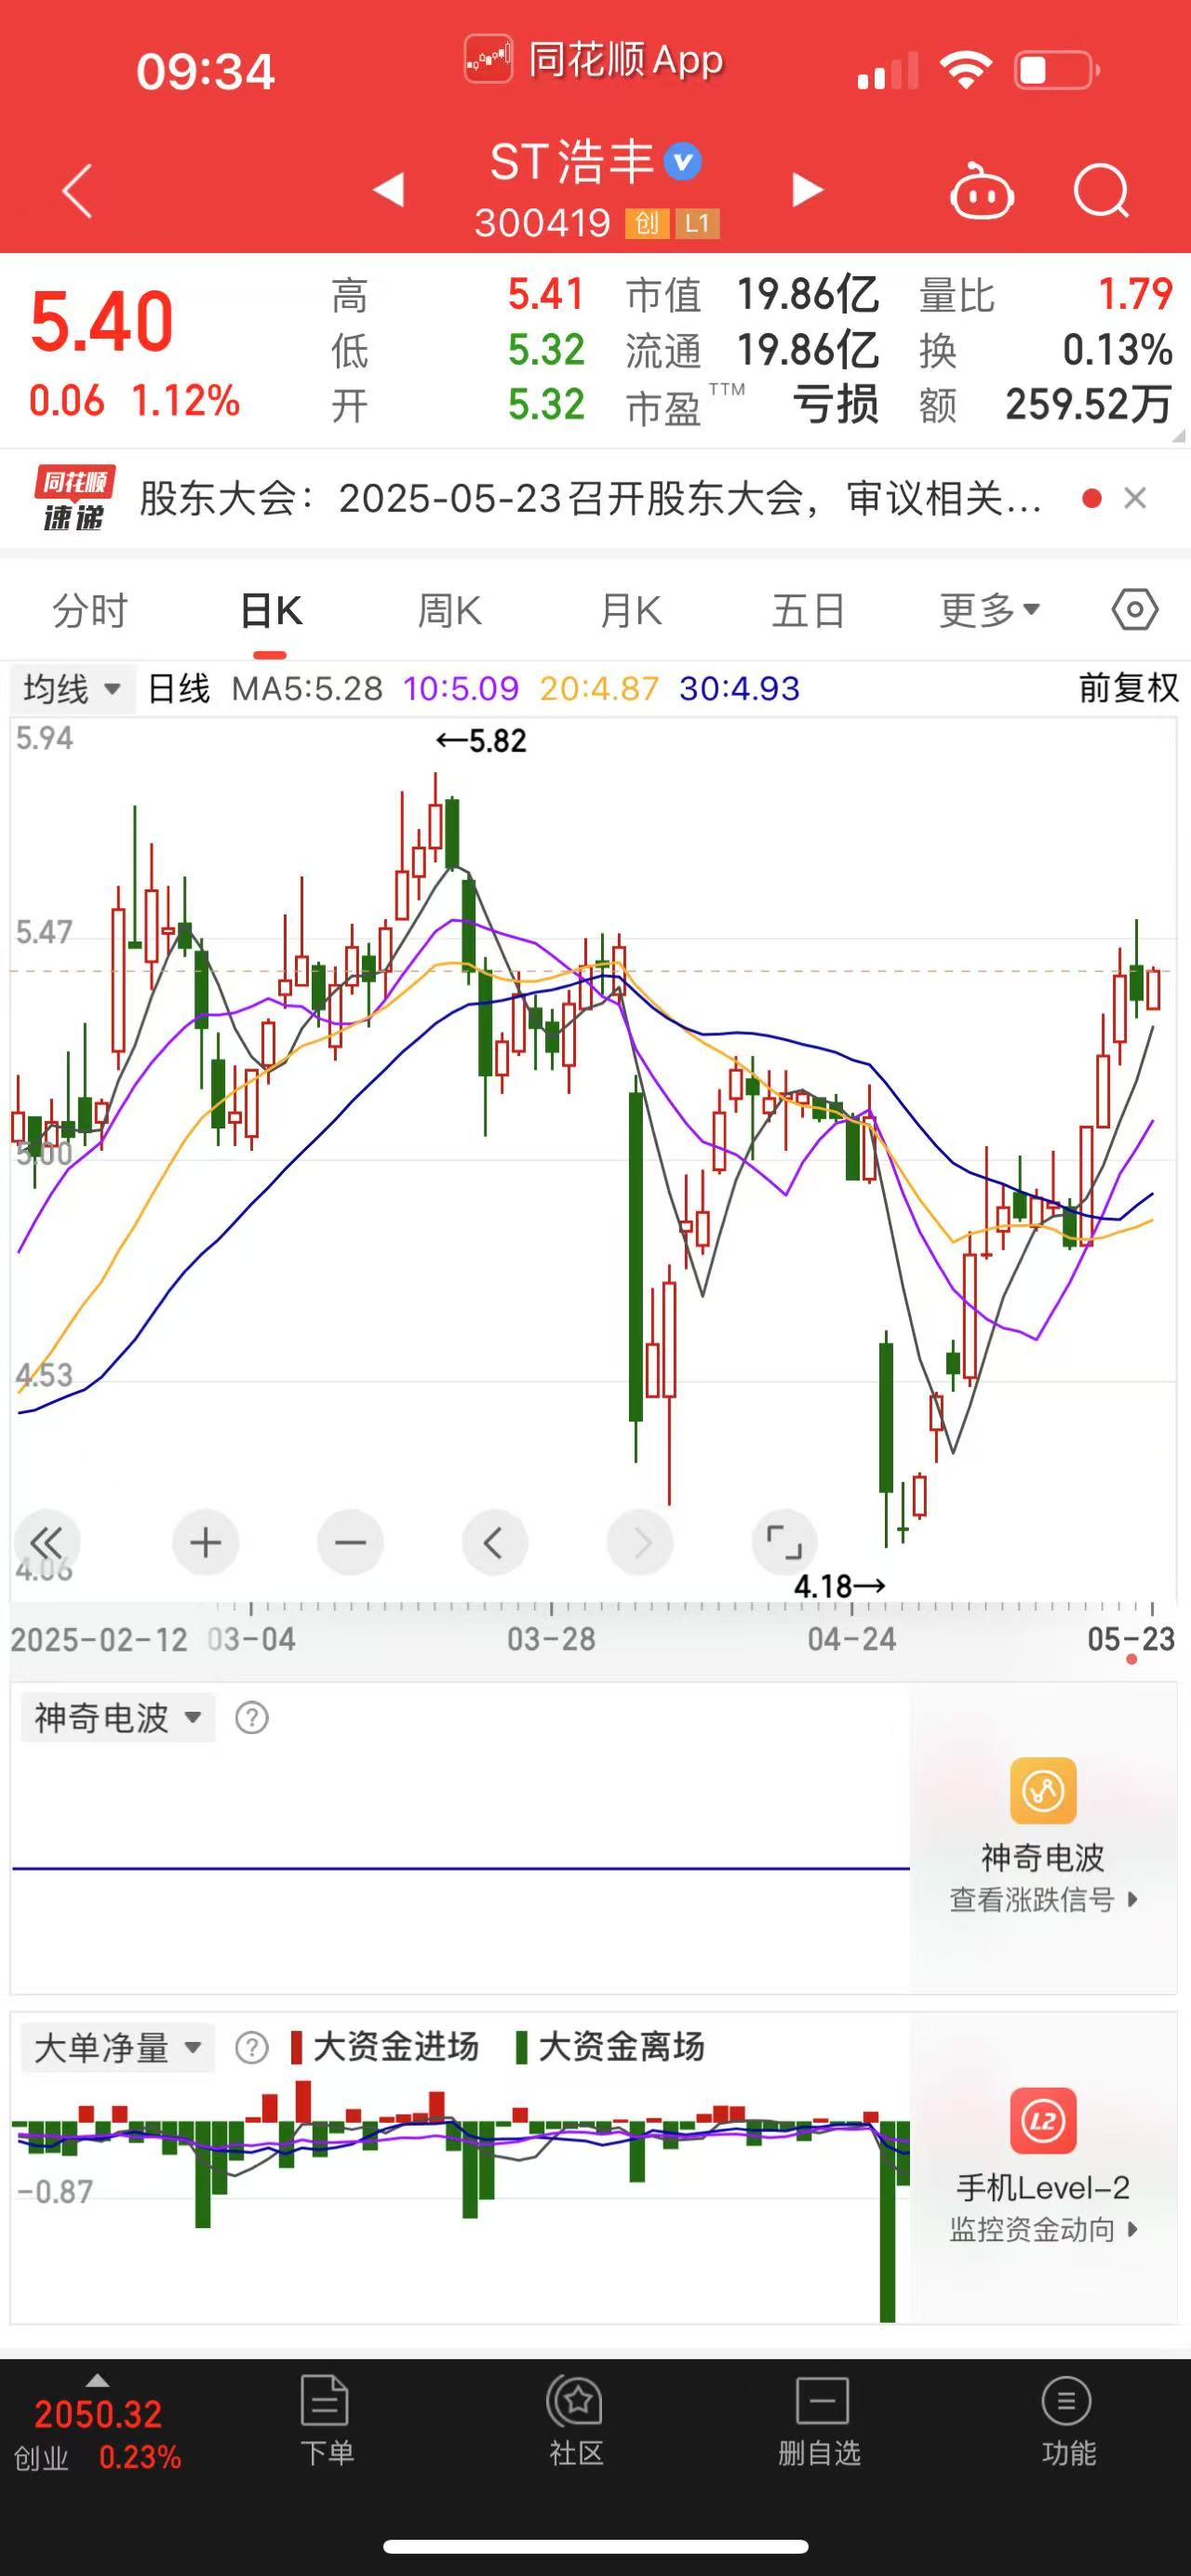Image resolution: width=1191 pixels, height=2576 pixels.
Task: Tap the 5.82 high price marker
Action: coord(481,741)
